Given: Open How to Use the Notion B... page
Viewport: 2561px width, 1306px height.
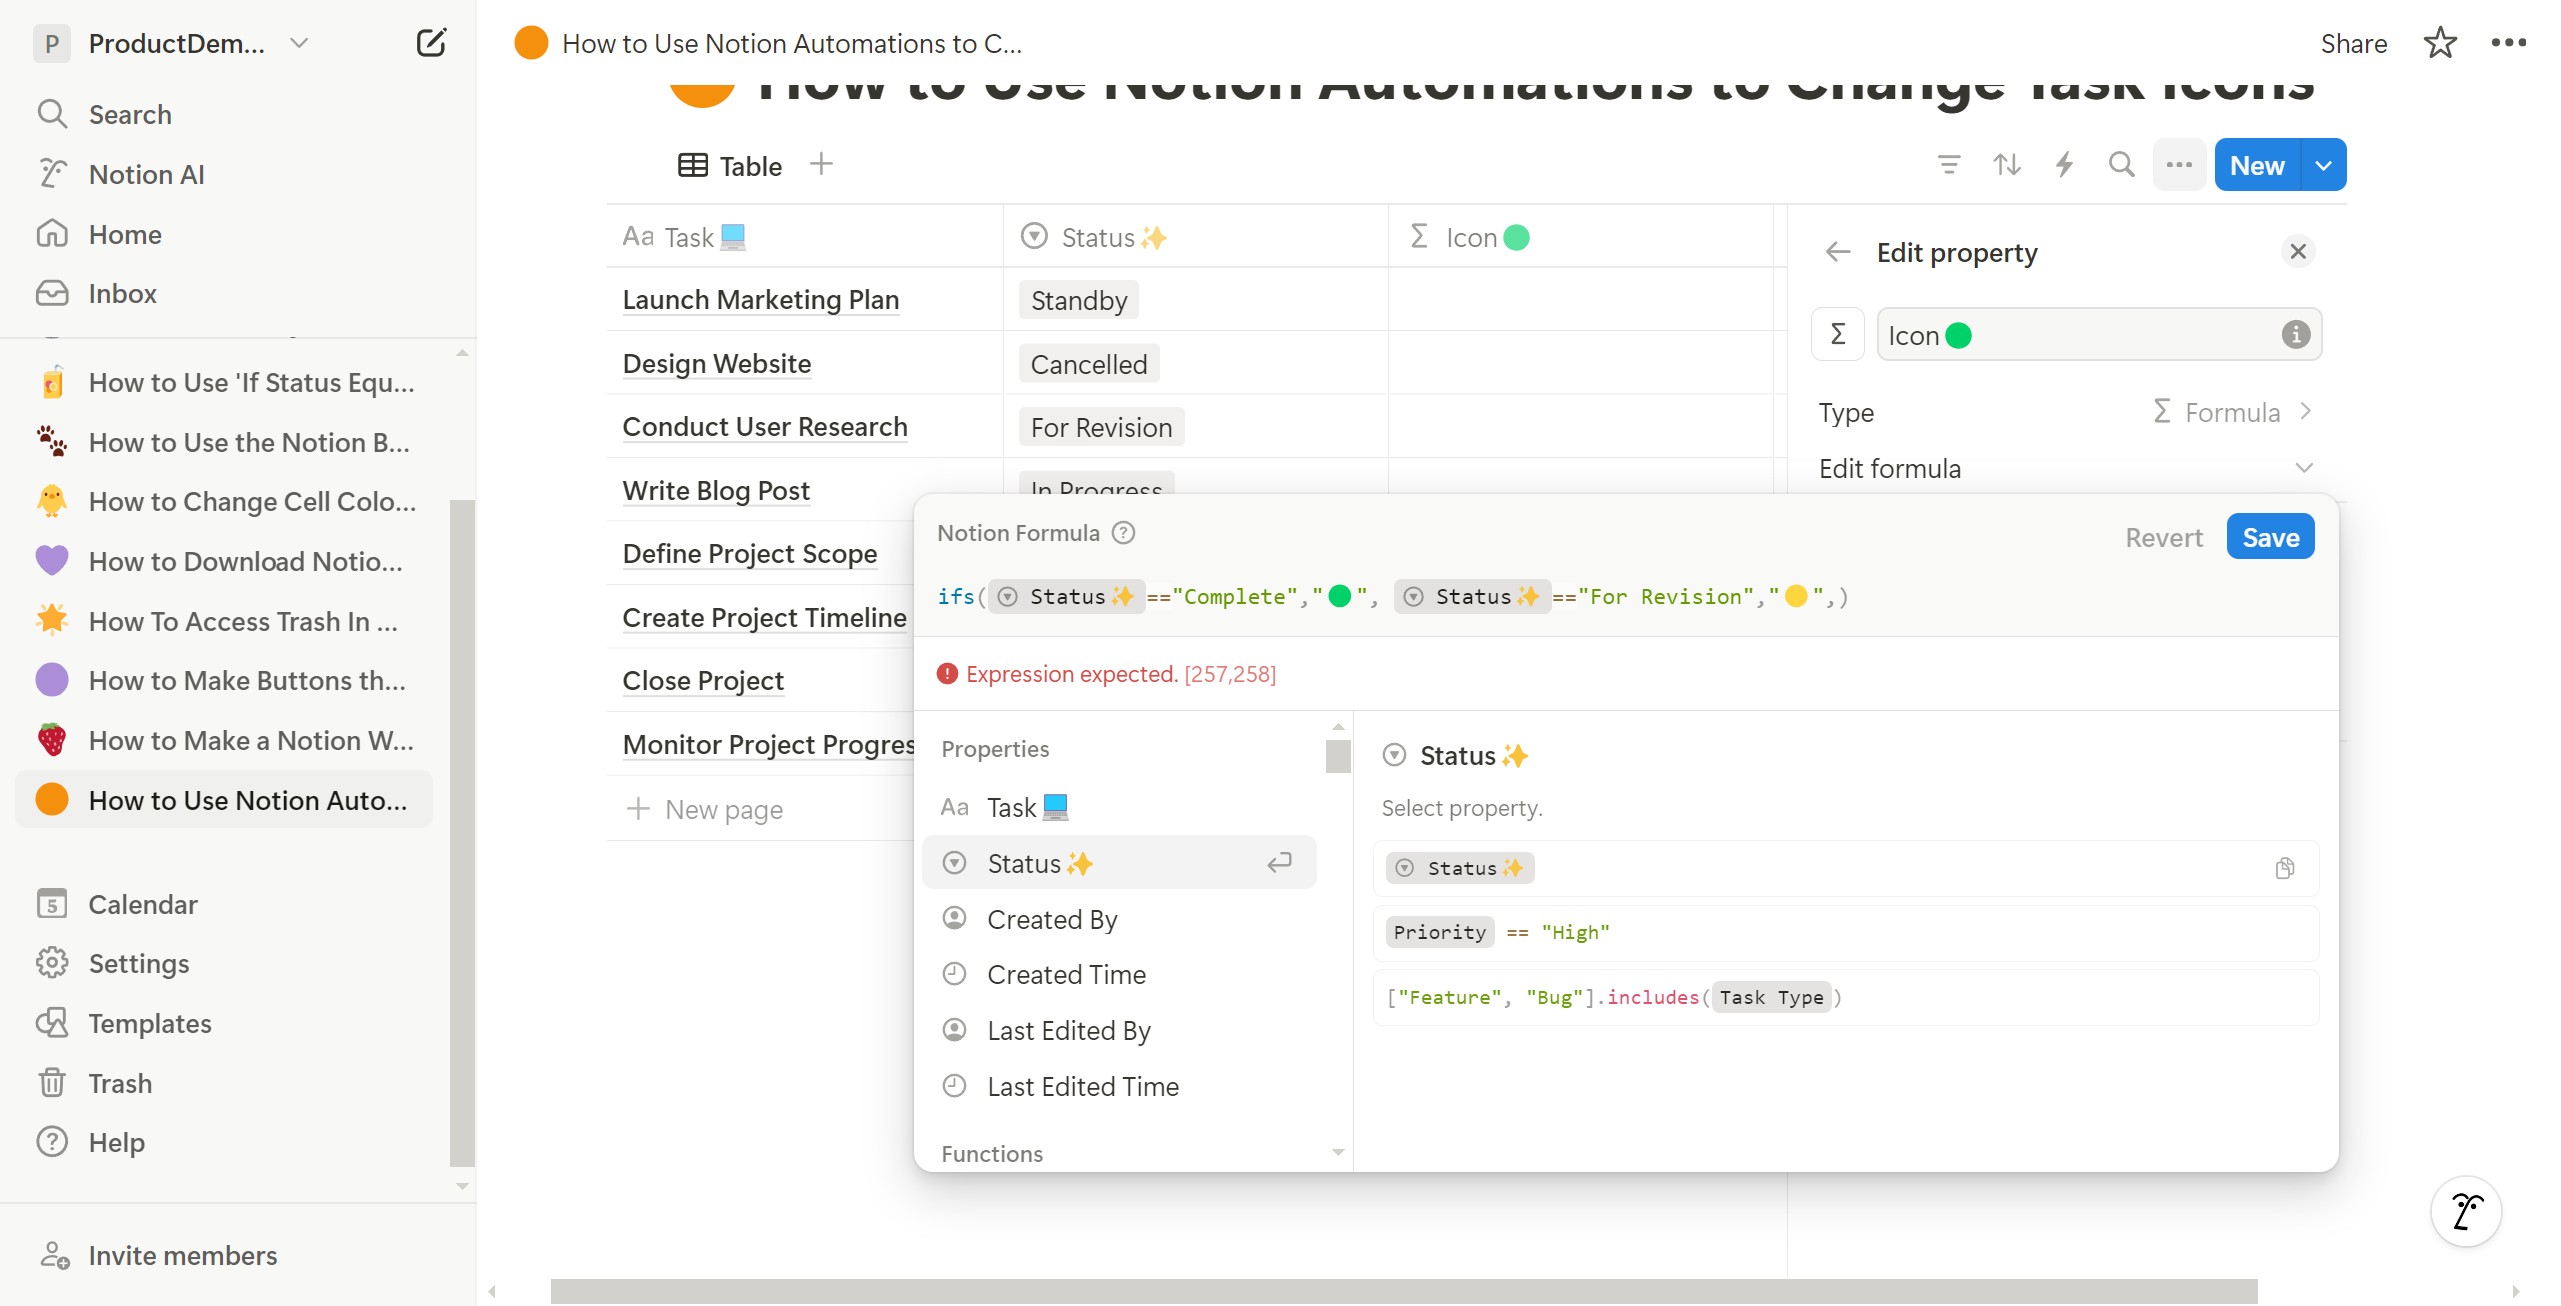Looking at the screenshot, I should 225,442.
